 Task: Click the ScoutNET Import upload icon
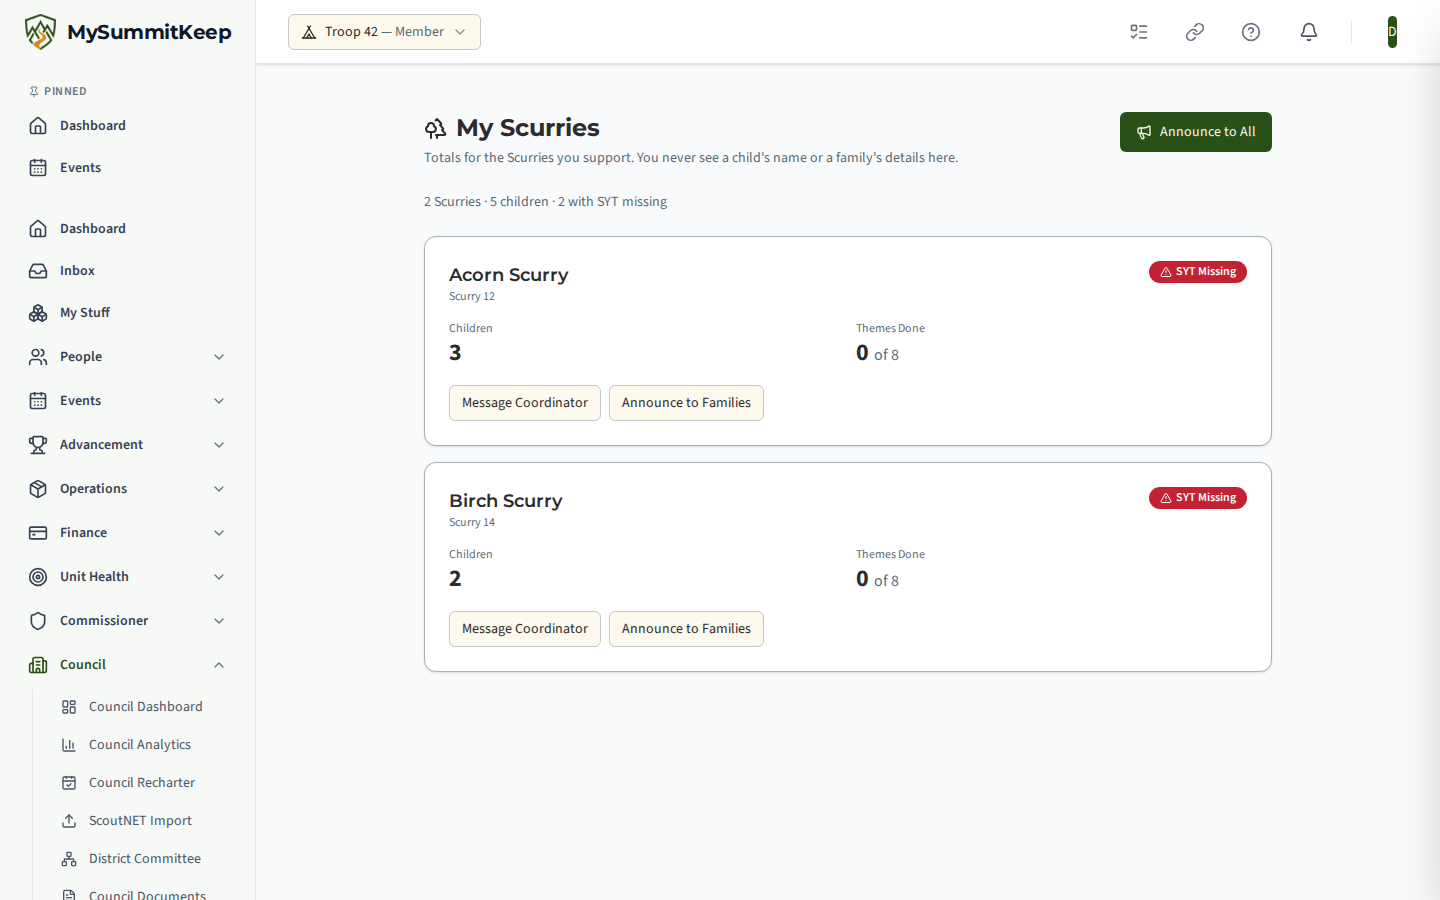click(x=69, y=821)
